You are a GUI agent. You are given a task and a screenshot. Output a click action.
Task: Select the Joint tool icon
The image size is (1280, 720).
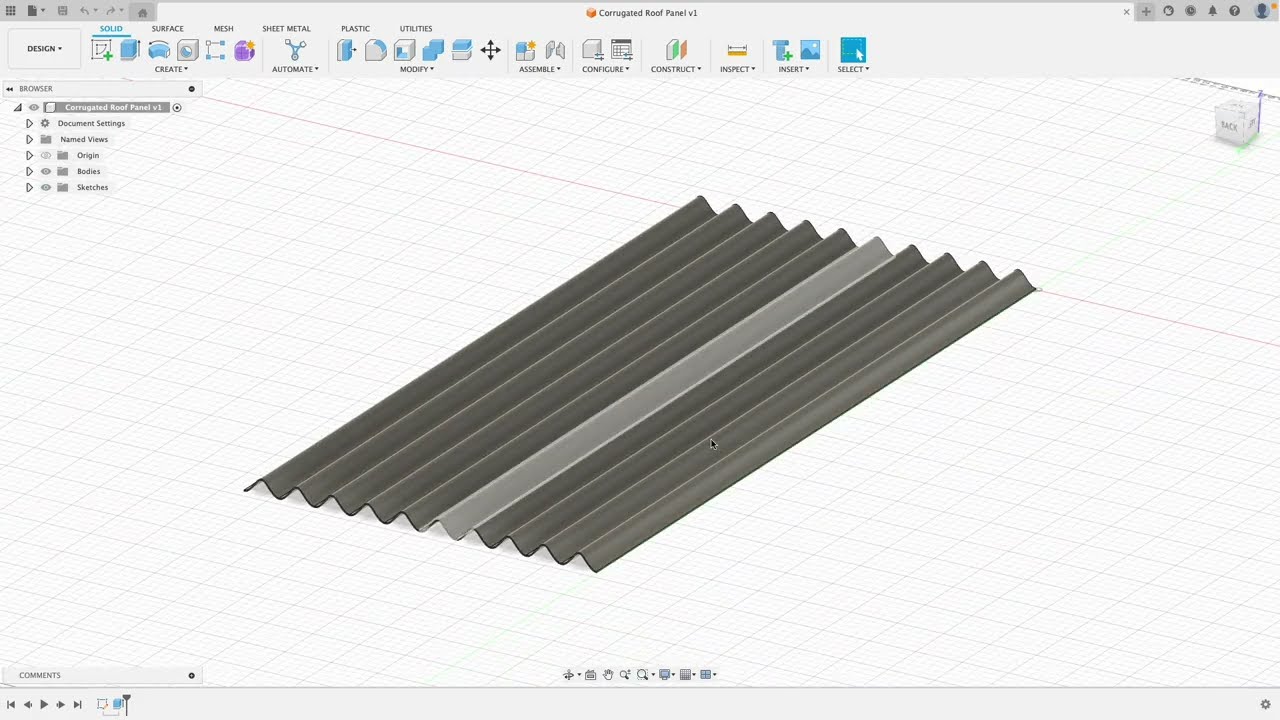click(555, 50)
